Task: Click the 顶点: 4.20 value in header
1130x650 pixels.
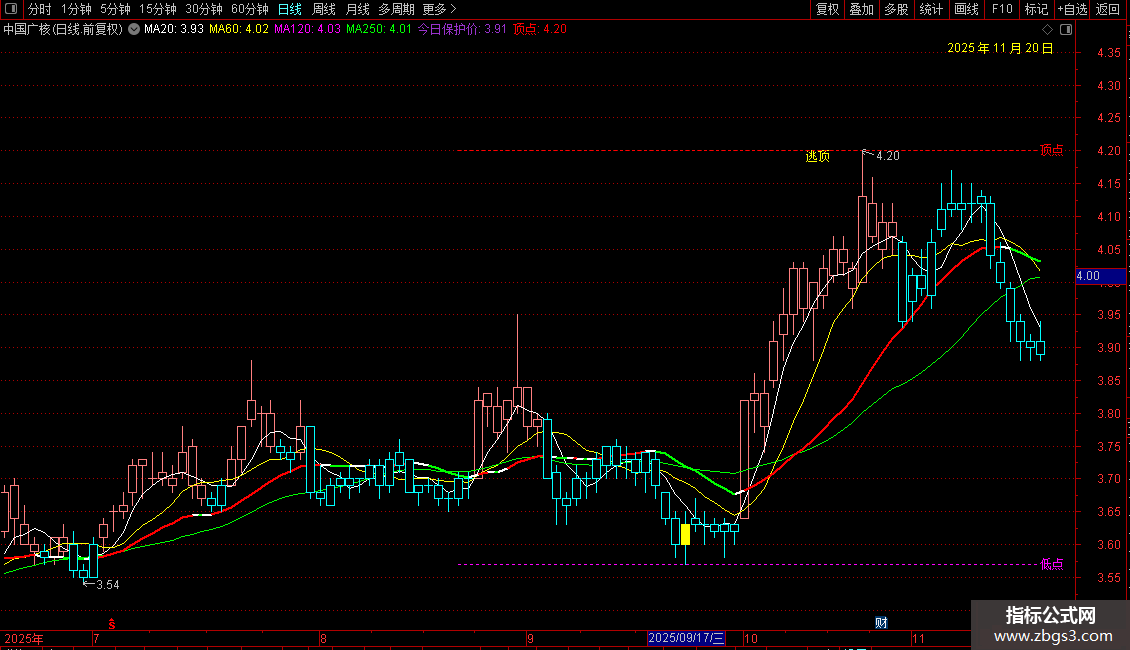Action: click(x=540, y=30)
